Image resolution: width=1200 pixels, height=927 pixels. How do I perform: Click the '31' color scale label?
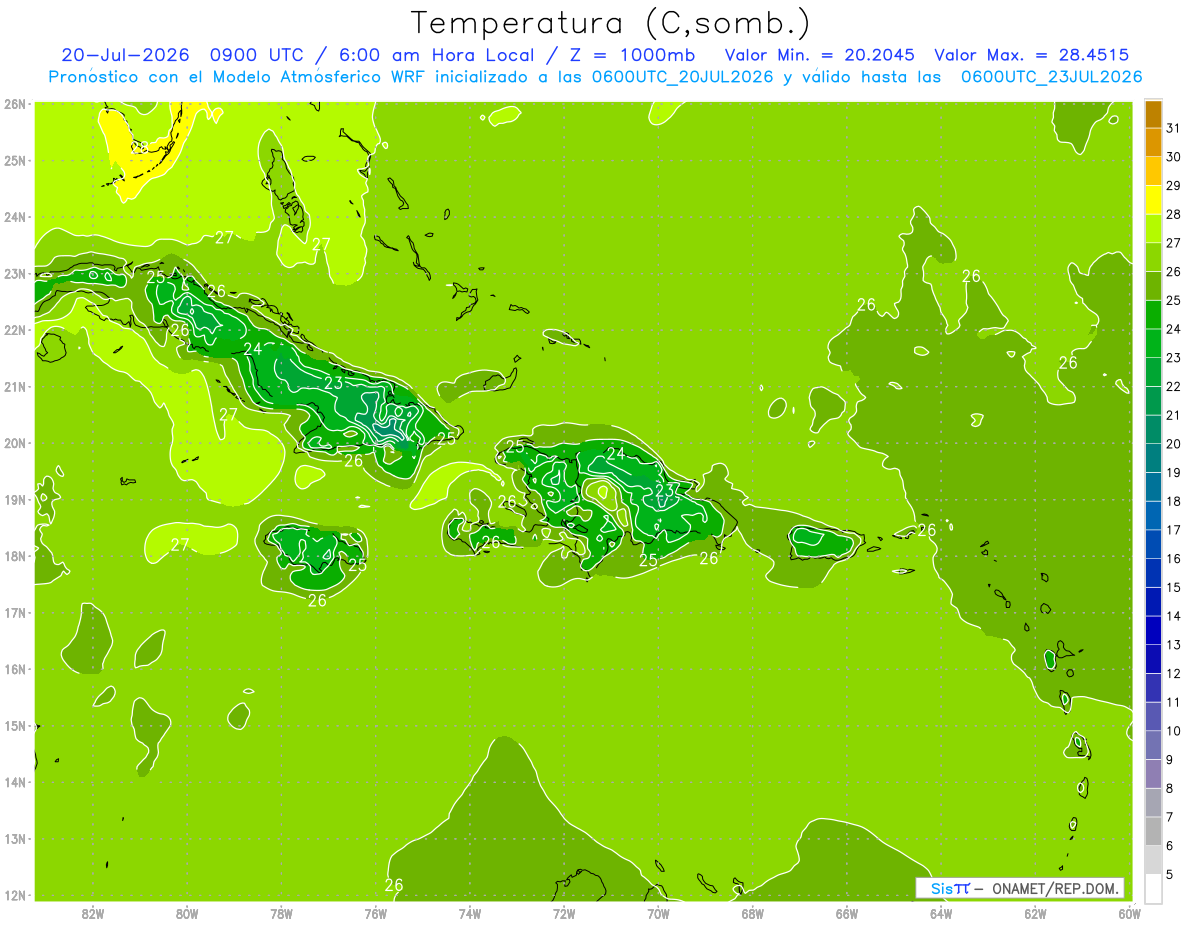pos(1173,128)
